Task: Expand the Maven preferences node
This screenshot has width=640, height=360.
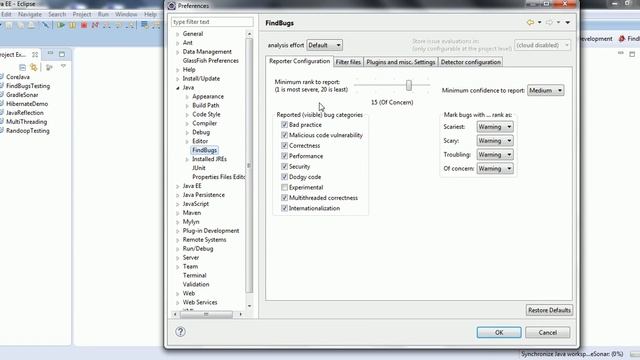Action: coord(178,213)
